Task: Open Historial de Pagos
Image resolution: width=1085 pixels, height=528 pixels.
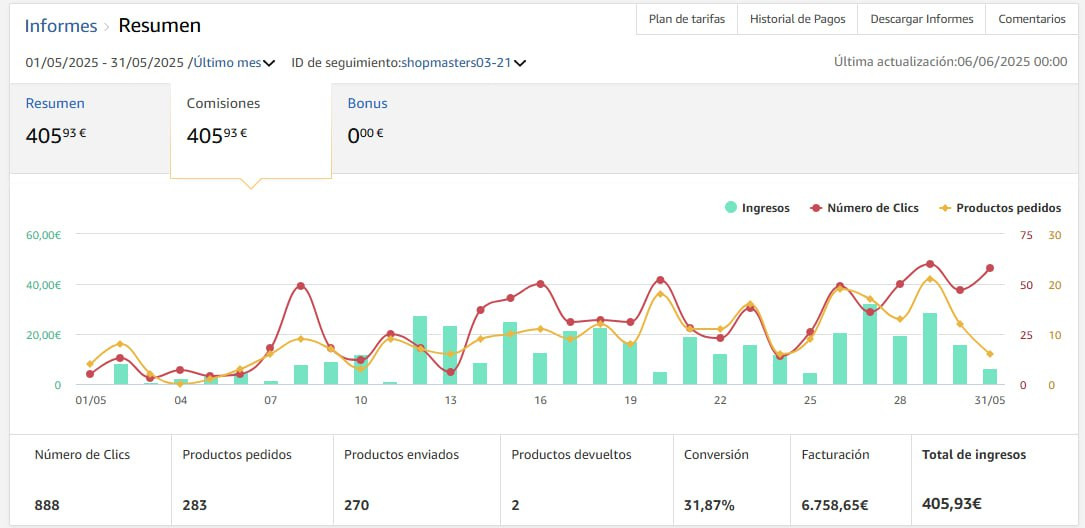Action: (x=798, y=19)
